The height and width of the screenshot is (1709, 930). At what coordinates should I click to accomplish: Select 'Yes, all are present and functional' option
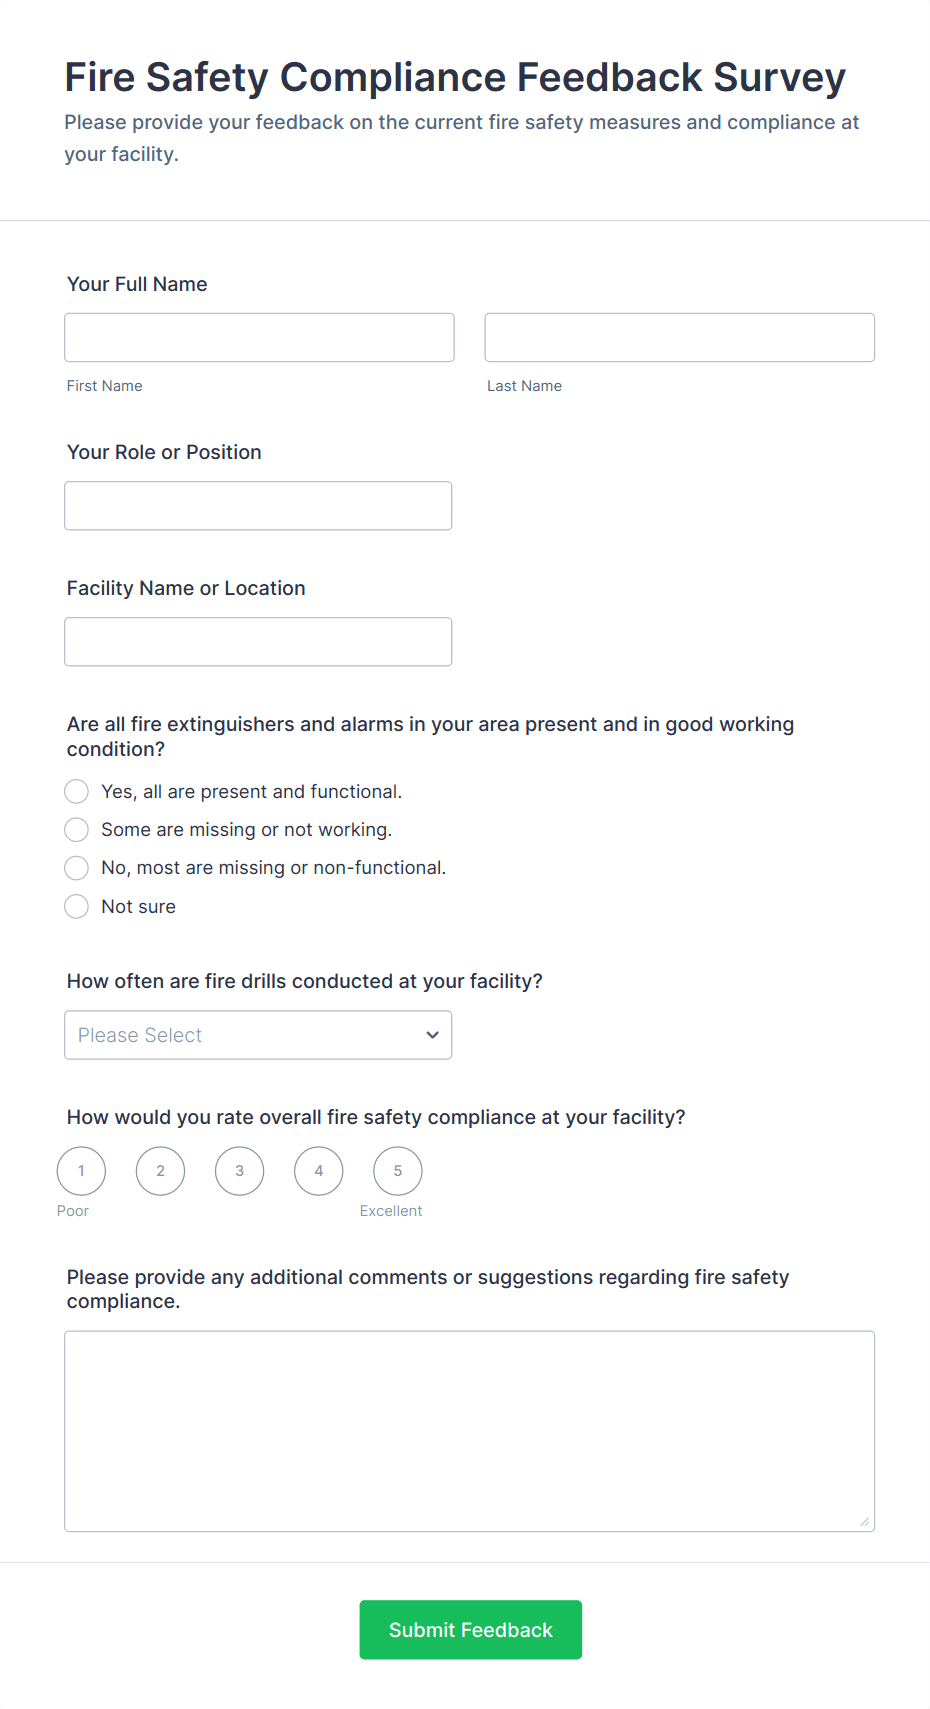[x=76, y=791]
